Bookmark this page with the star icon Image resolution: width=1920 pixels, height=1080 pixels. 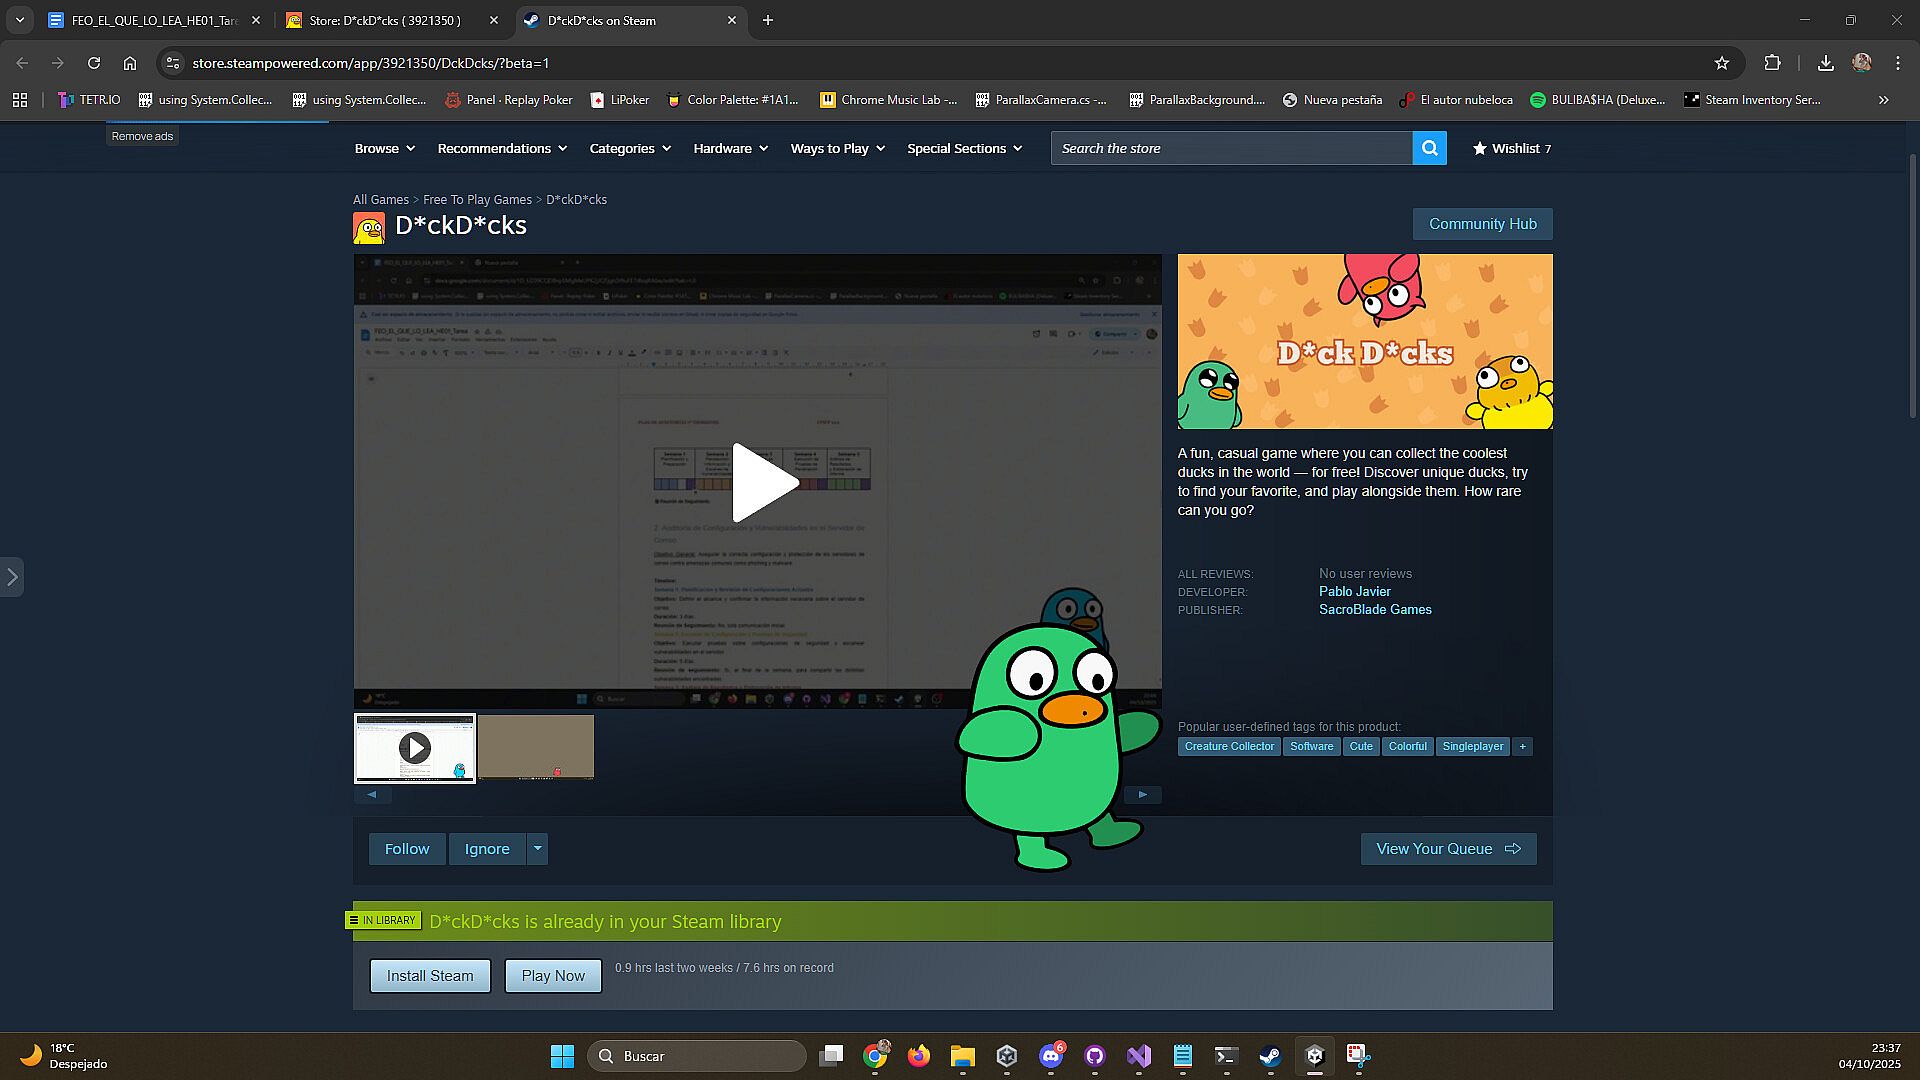coord(1721,63)
